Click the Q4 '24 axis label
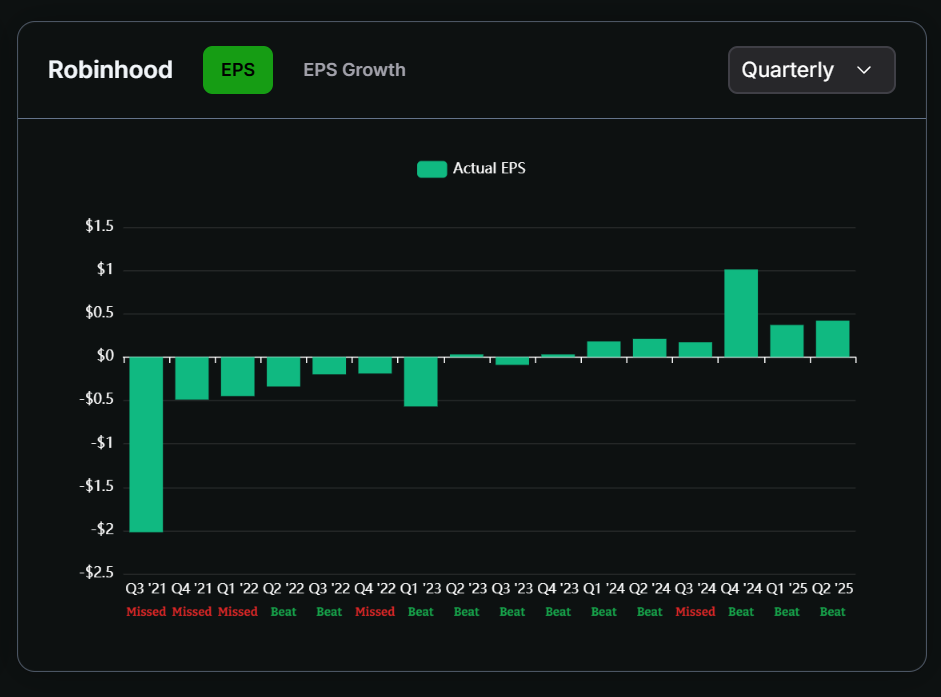 pyautogui.click(x=741, y=588)
